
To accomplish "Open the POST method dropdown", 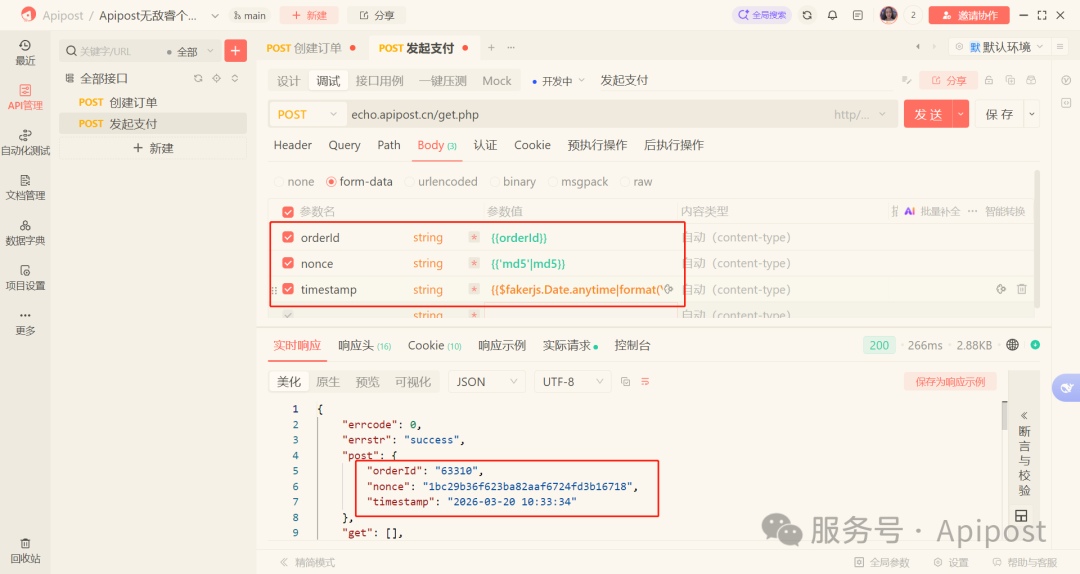I will click(307, 114).
